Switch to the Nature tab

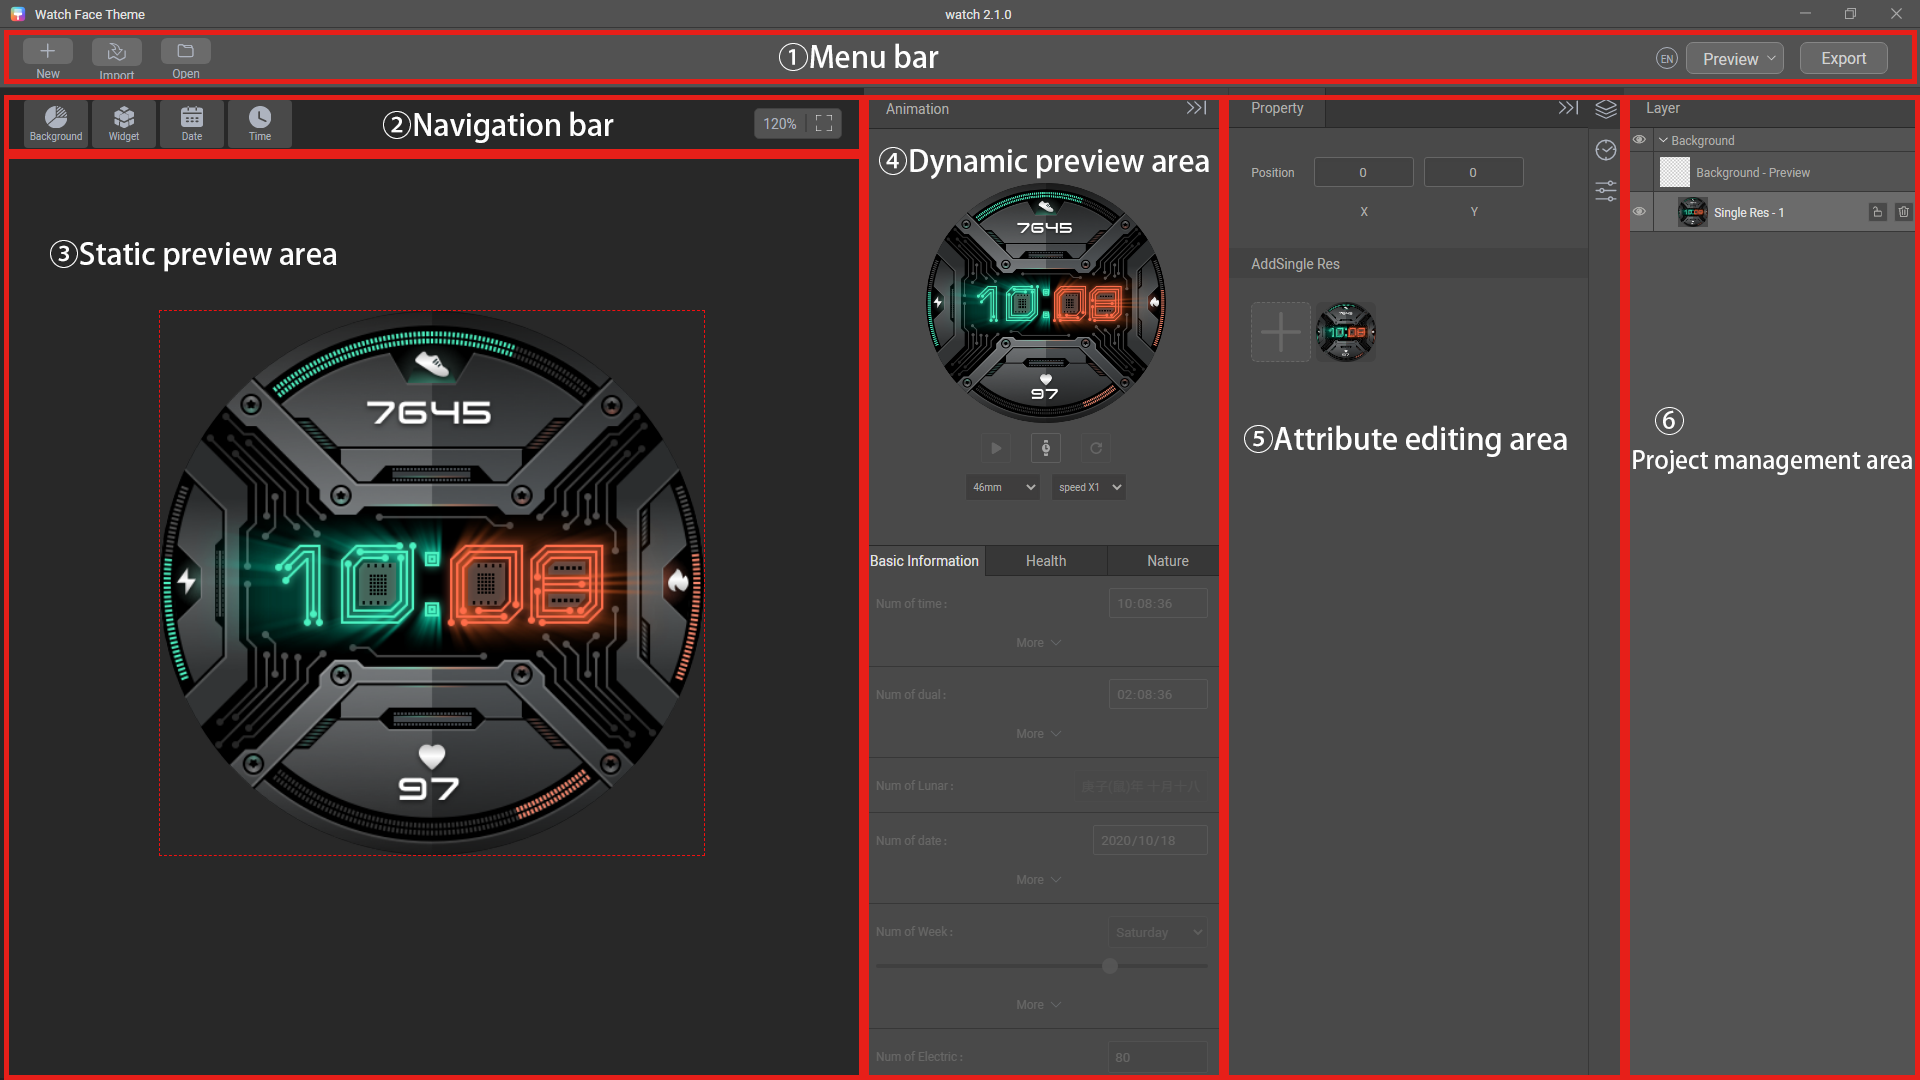[x=1167, y=561]
